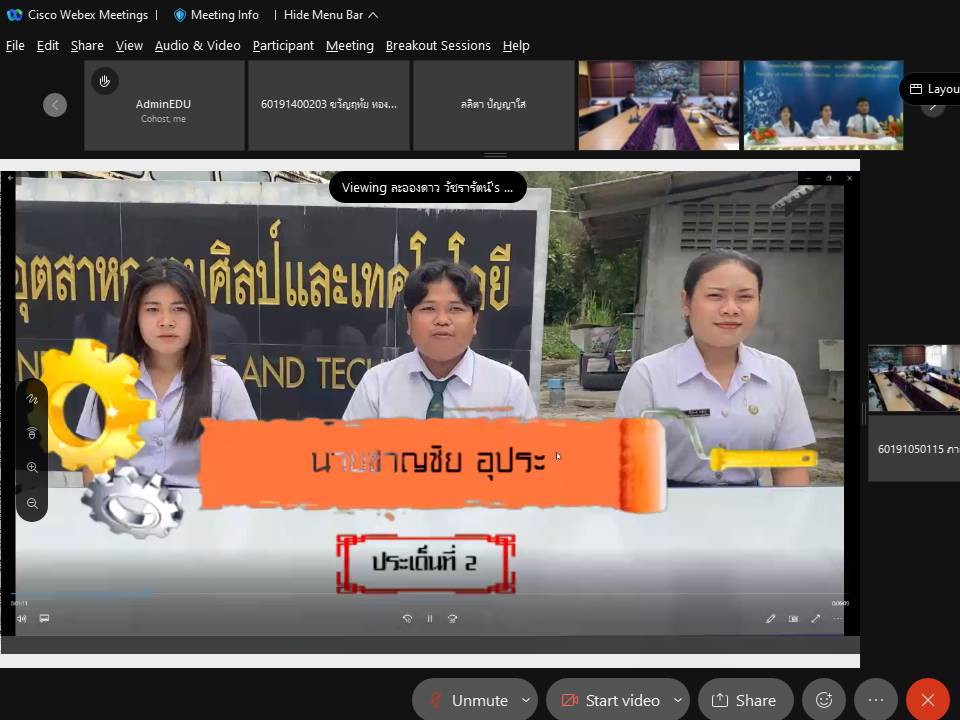Open the Audio & Video menu
Screen dimensions: 960x720
click(197, 46)
